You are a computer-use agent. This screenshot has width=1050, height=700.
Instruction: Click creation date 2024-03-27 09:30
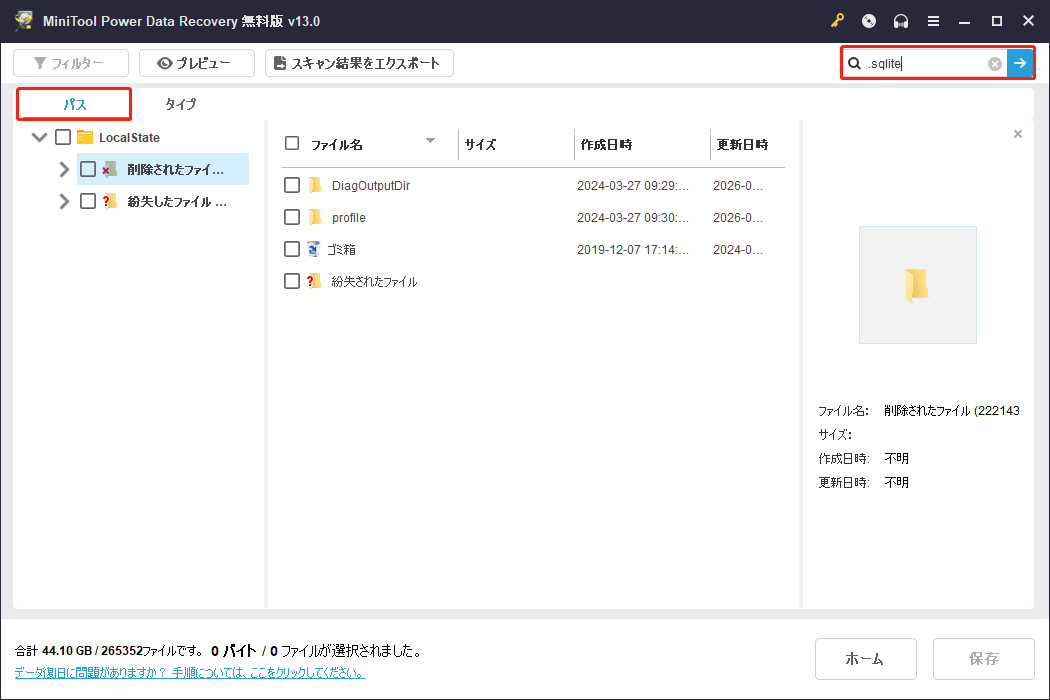pos(633,218)
